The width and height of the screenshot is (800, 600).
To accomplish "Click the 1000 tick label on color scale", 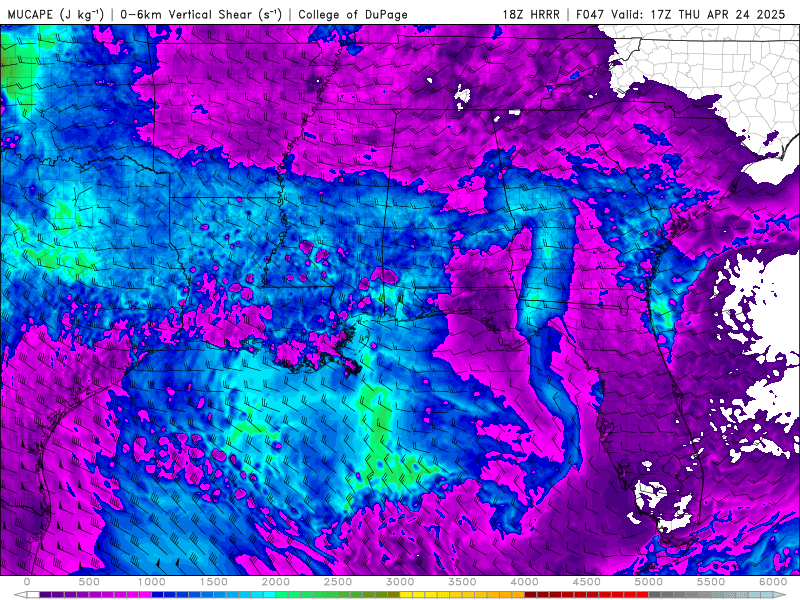I will pos(152,582).
